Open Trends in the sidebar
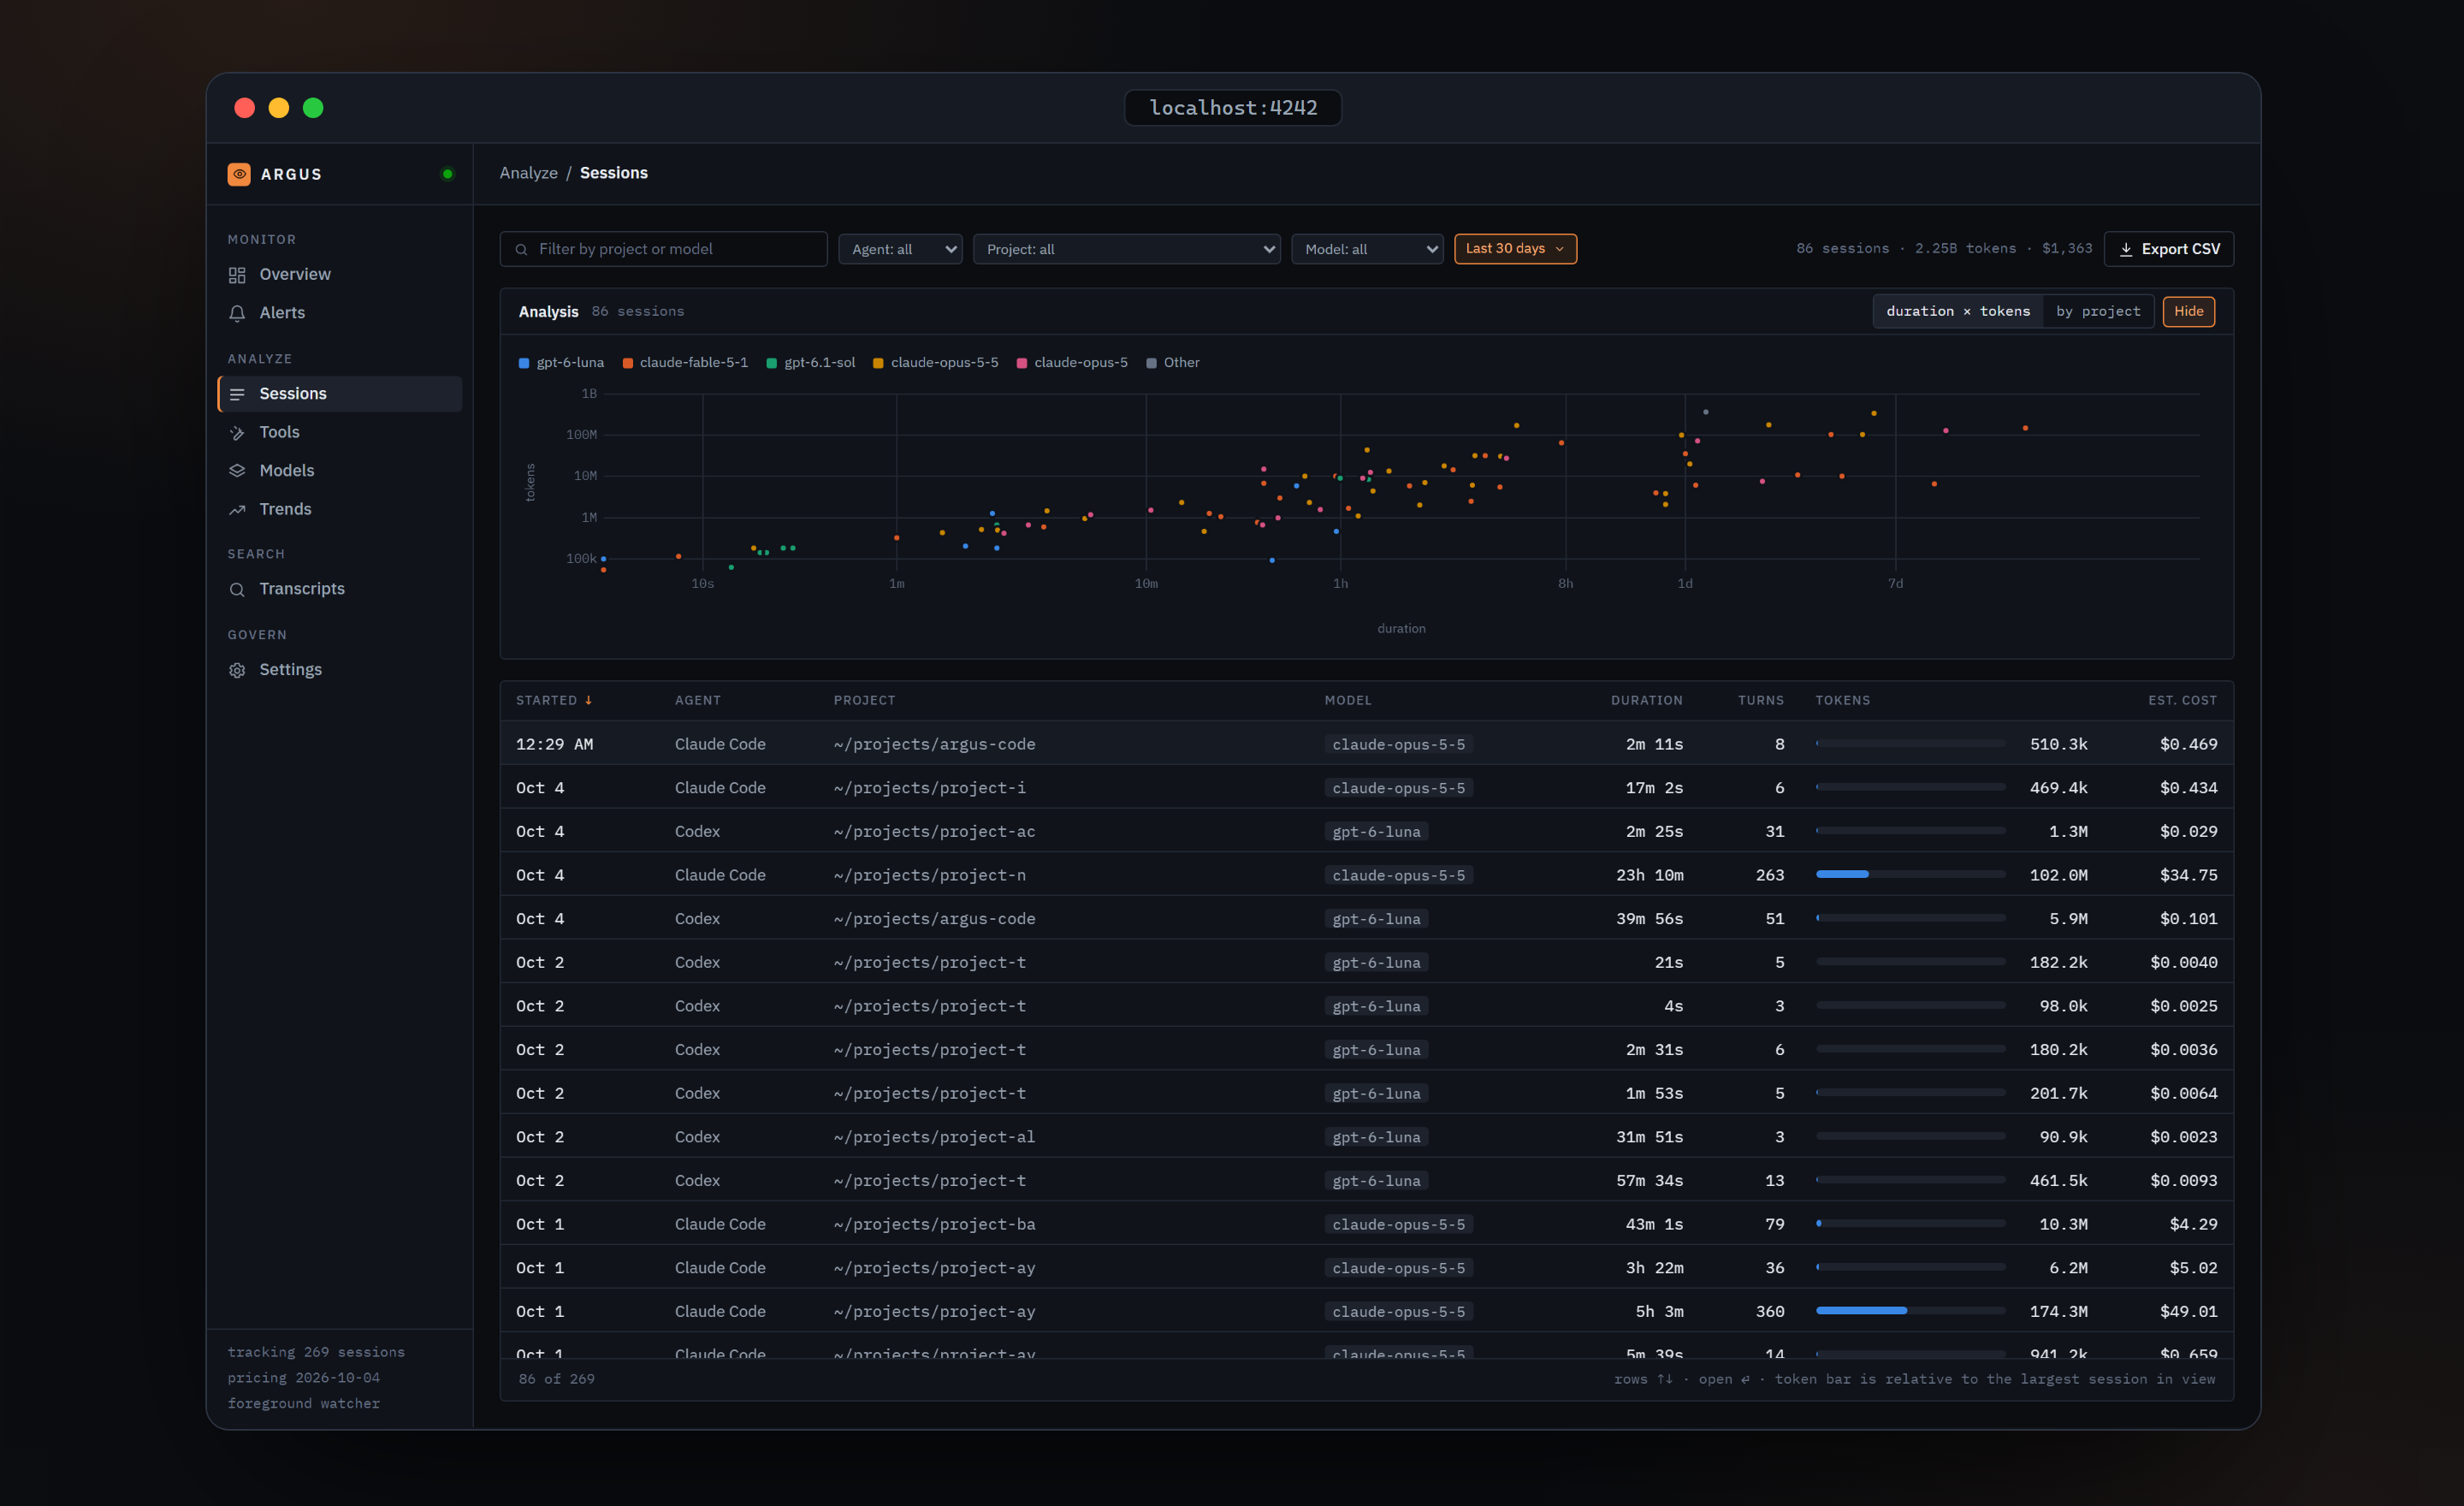The image size is (2464, 1506). tap(340, 510)
